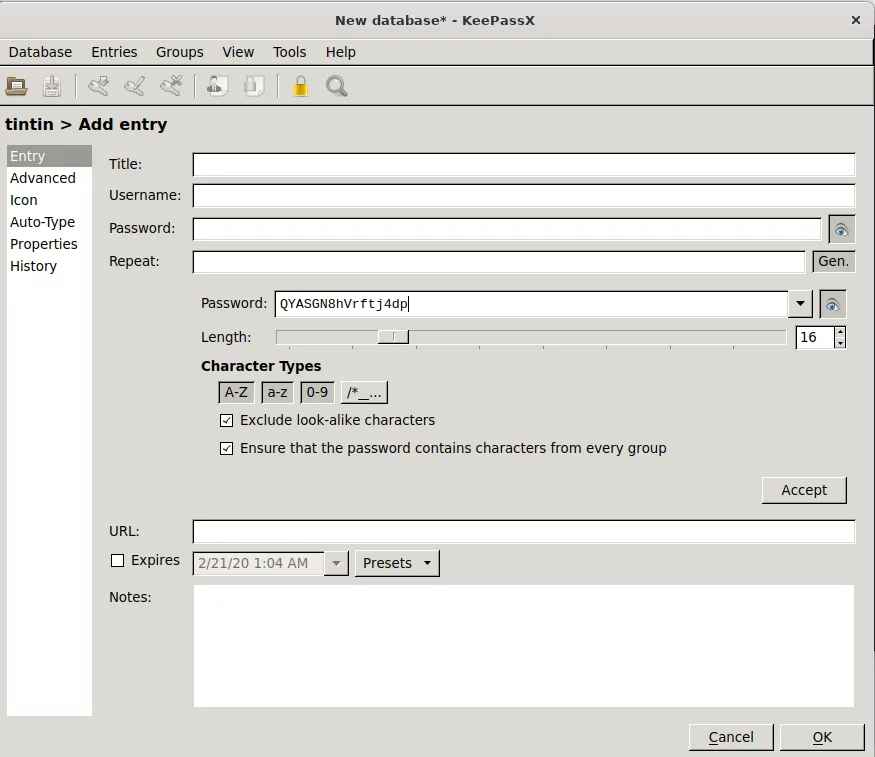
Task: Click the expiry date field 2/21/20 1:04 AM
Action: point(258,563)
